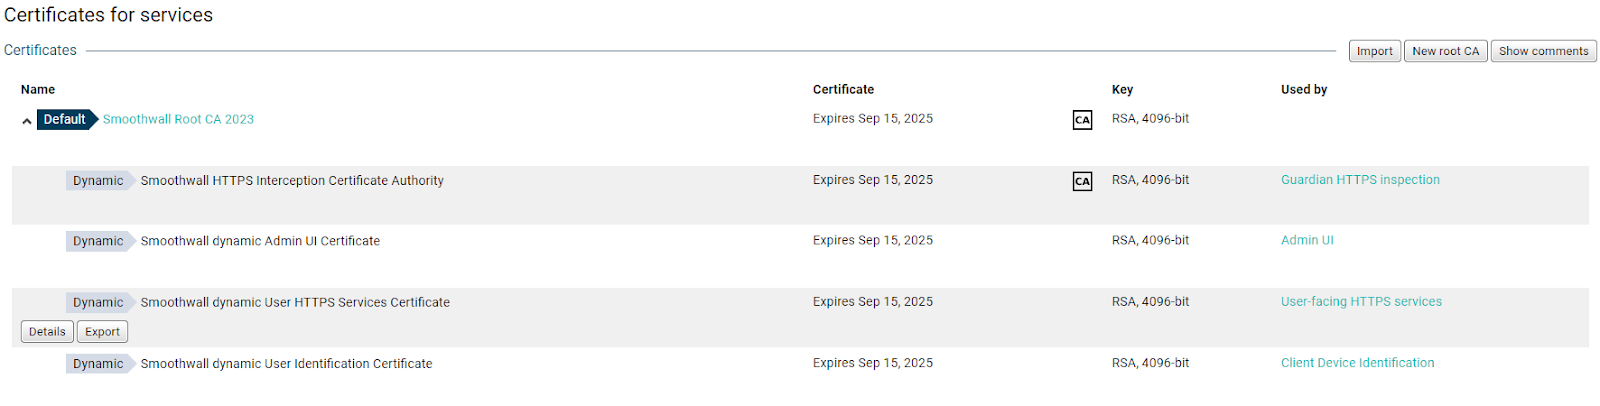This screenshot has height=406, width=1600.
Task: Create a New root CA
Action: point(1445,51)
